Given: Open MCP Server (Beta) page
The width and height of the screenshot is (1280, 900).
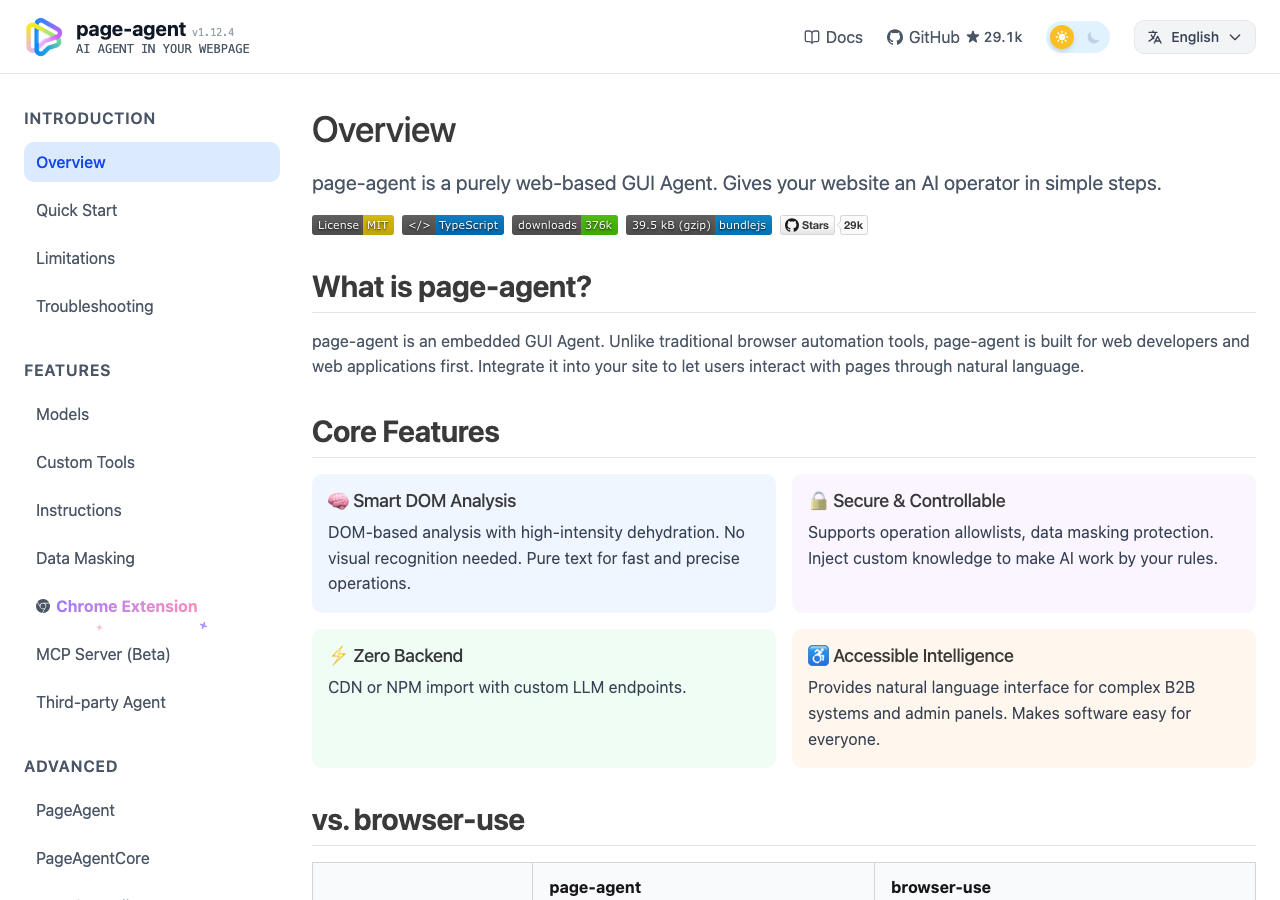Looking at the screenshot, I should pos(152,654).
